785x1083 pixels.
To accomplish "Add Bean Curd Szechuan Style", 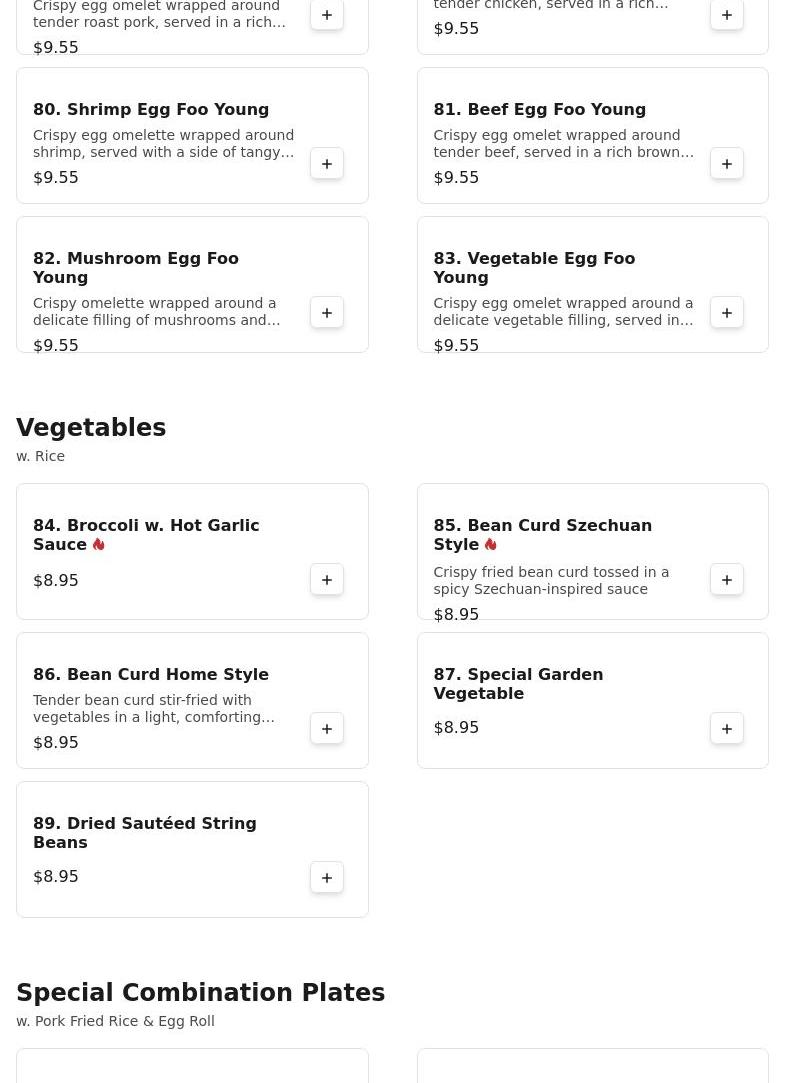I will click(x=727, y=580).
